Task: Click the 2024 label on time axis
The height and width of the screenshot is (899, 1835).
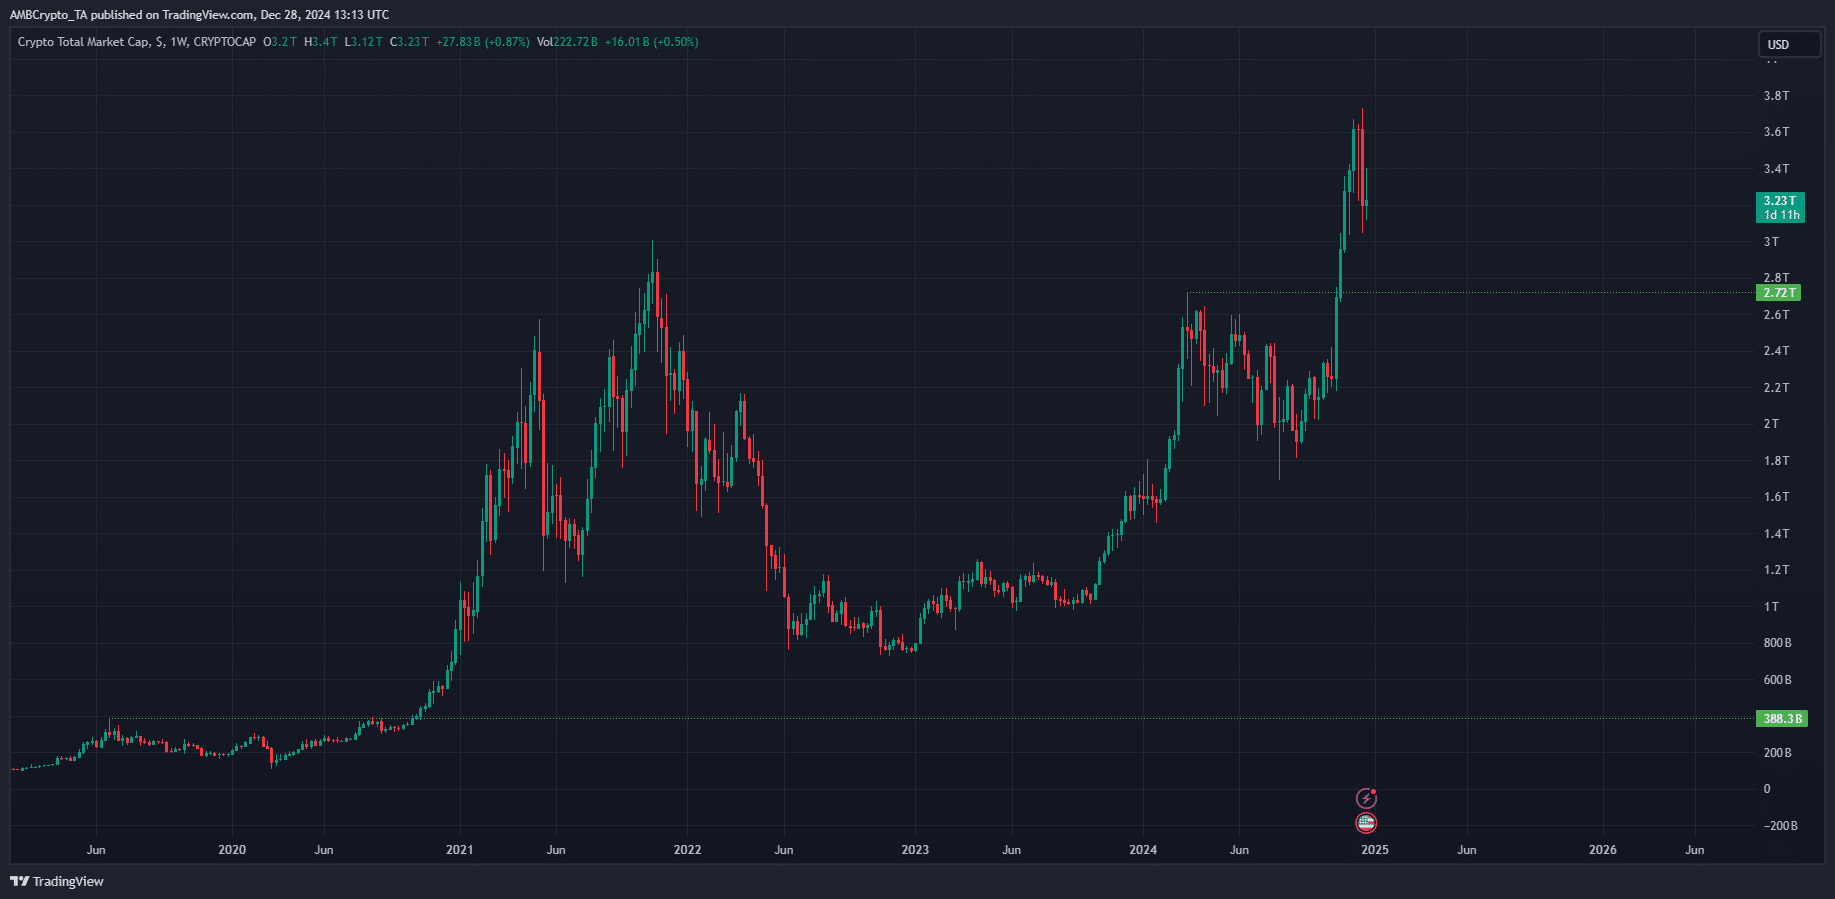Action: tap(1143, 850)
